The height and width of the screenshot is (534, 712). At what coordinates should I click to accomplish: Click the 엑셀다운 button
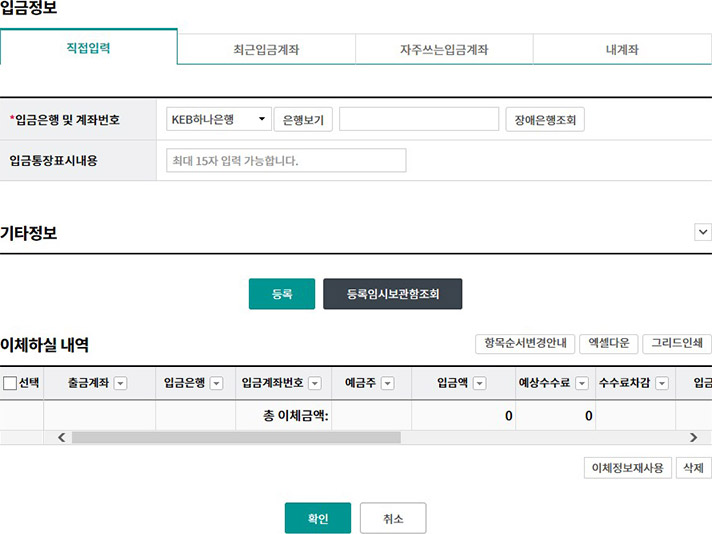[608, 344]
